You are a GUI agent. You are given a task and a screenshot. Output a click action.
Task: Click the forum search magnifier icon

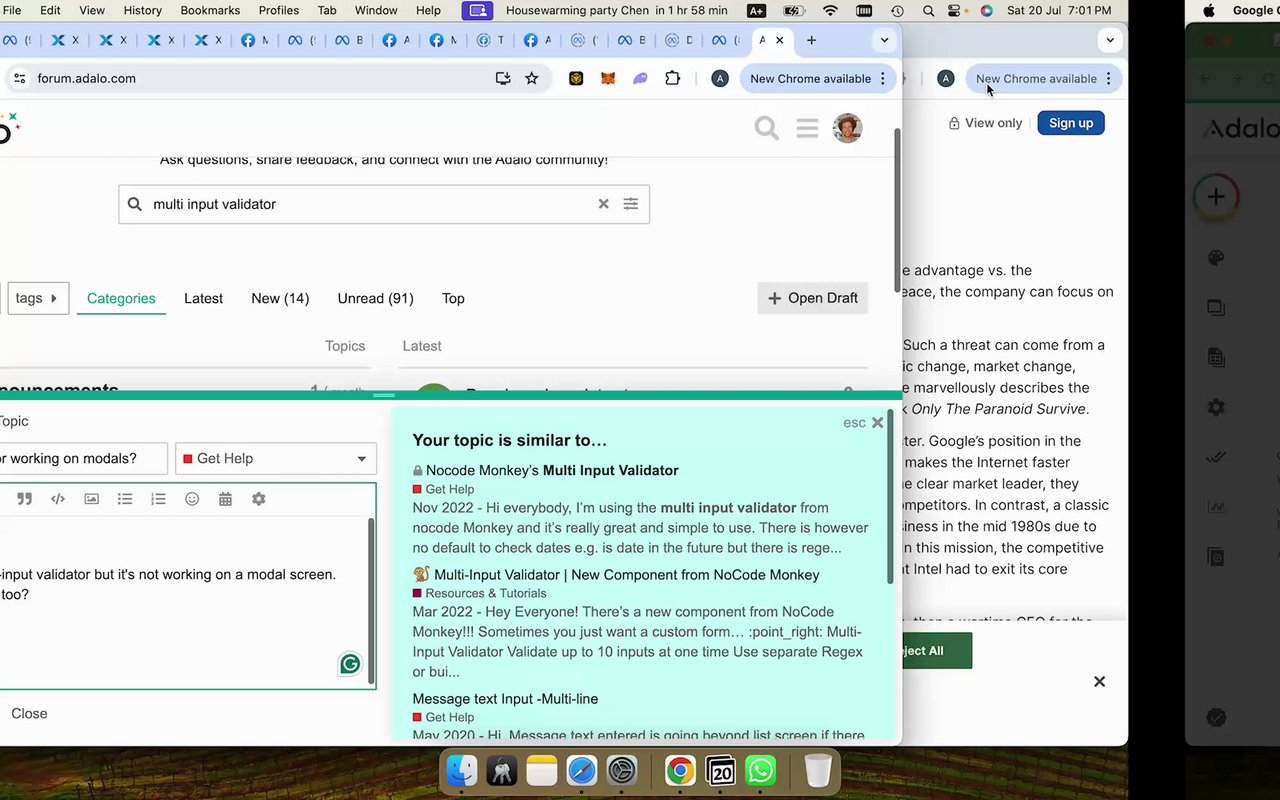click(x=767, y=128)
